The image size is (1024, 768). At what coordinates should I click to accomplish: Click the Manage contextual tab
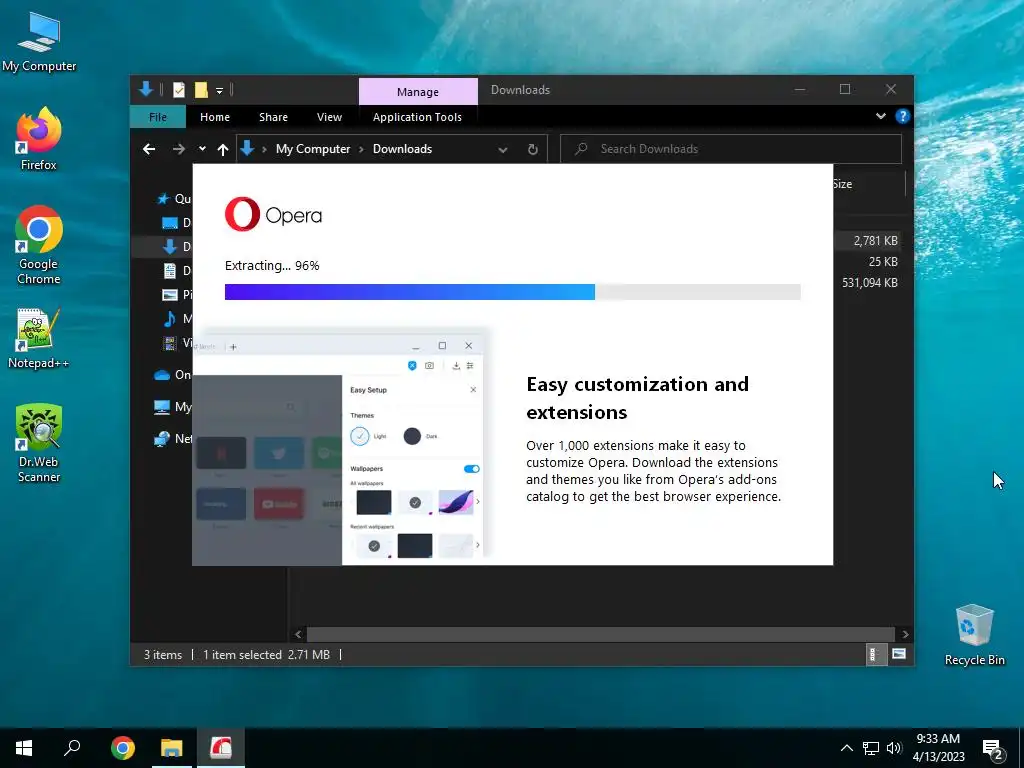pos(418,92)
